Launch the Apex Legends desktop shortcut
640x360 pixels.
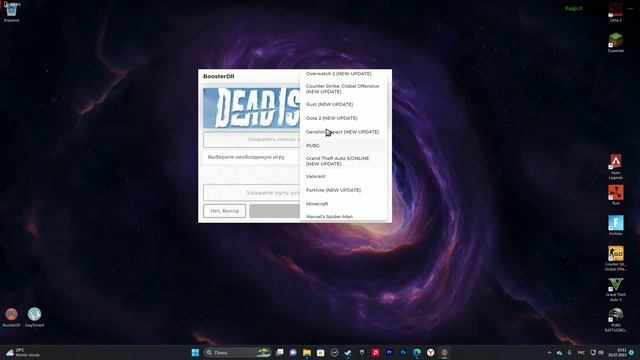click(x=616, y=167)
